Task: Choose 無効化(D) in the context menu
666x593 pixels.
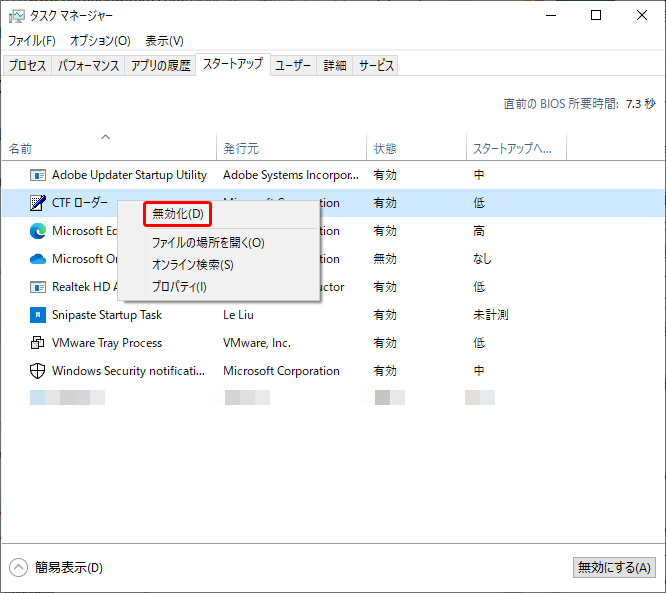Action: (x=178, y=214)
